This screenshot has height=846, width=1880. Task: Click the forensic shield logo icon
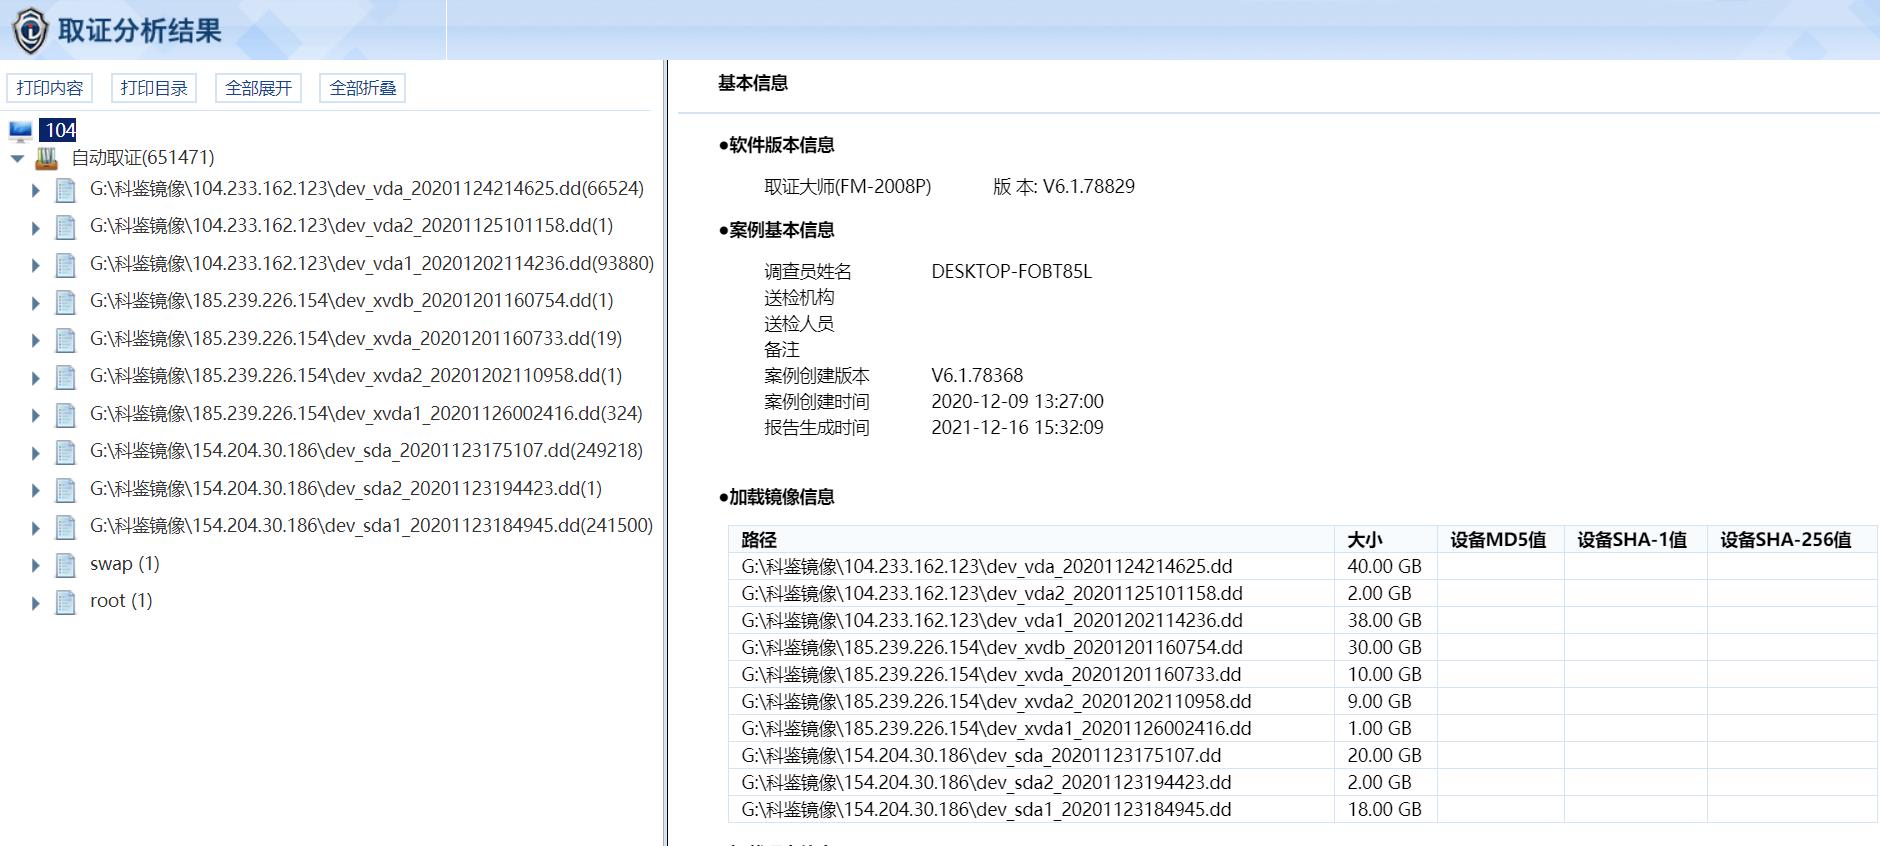coord(30,30)
